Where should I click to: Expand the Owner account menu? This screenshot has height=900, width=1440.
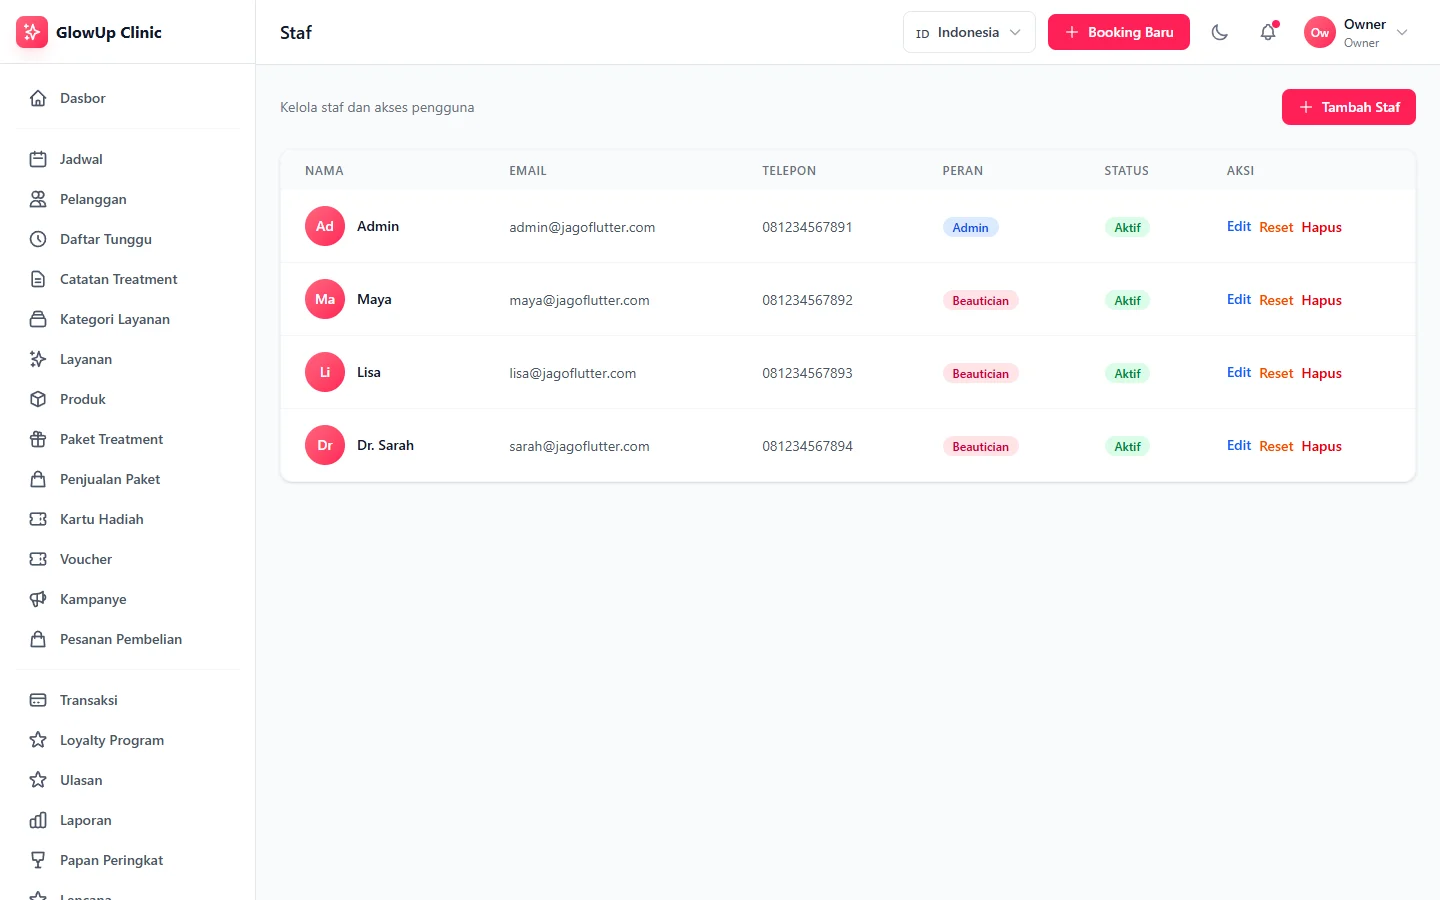point(1357,32)
